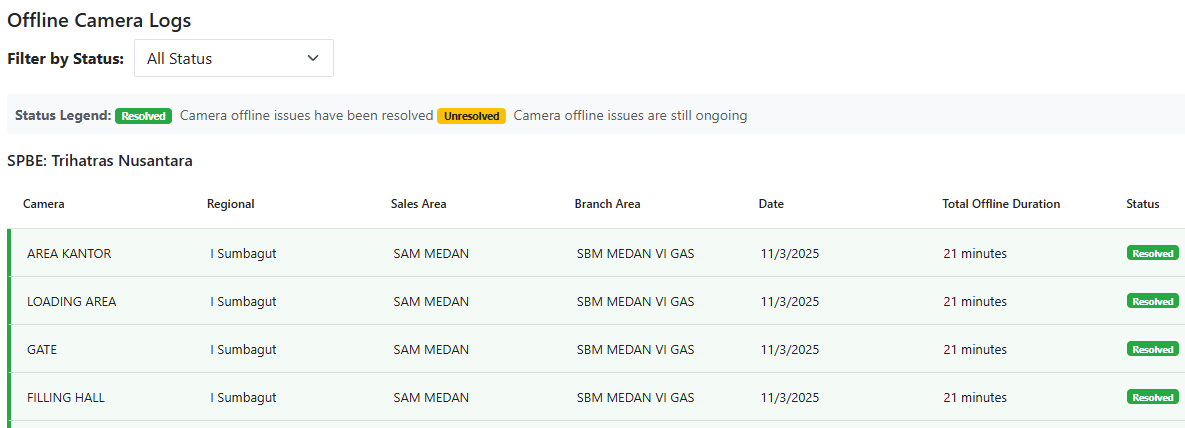The height and width of the screenshot is (428, 1185).
Task: Open the Filter by Status dropdown
Action: click(x=233, y=59)
